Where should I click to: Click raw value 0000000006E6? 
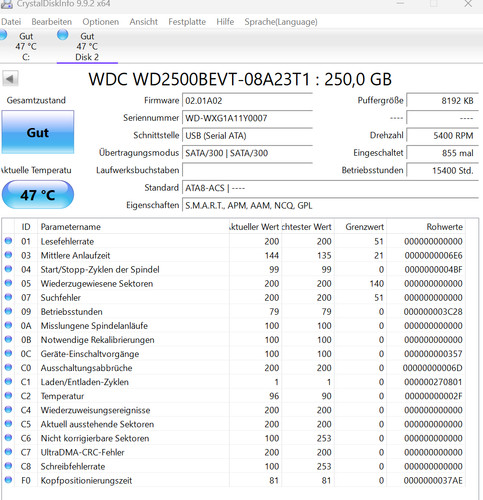click(433, 255)
